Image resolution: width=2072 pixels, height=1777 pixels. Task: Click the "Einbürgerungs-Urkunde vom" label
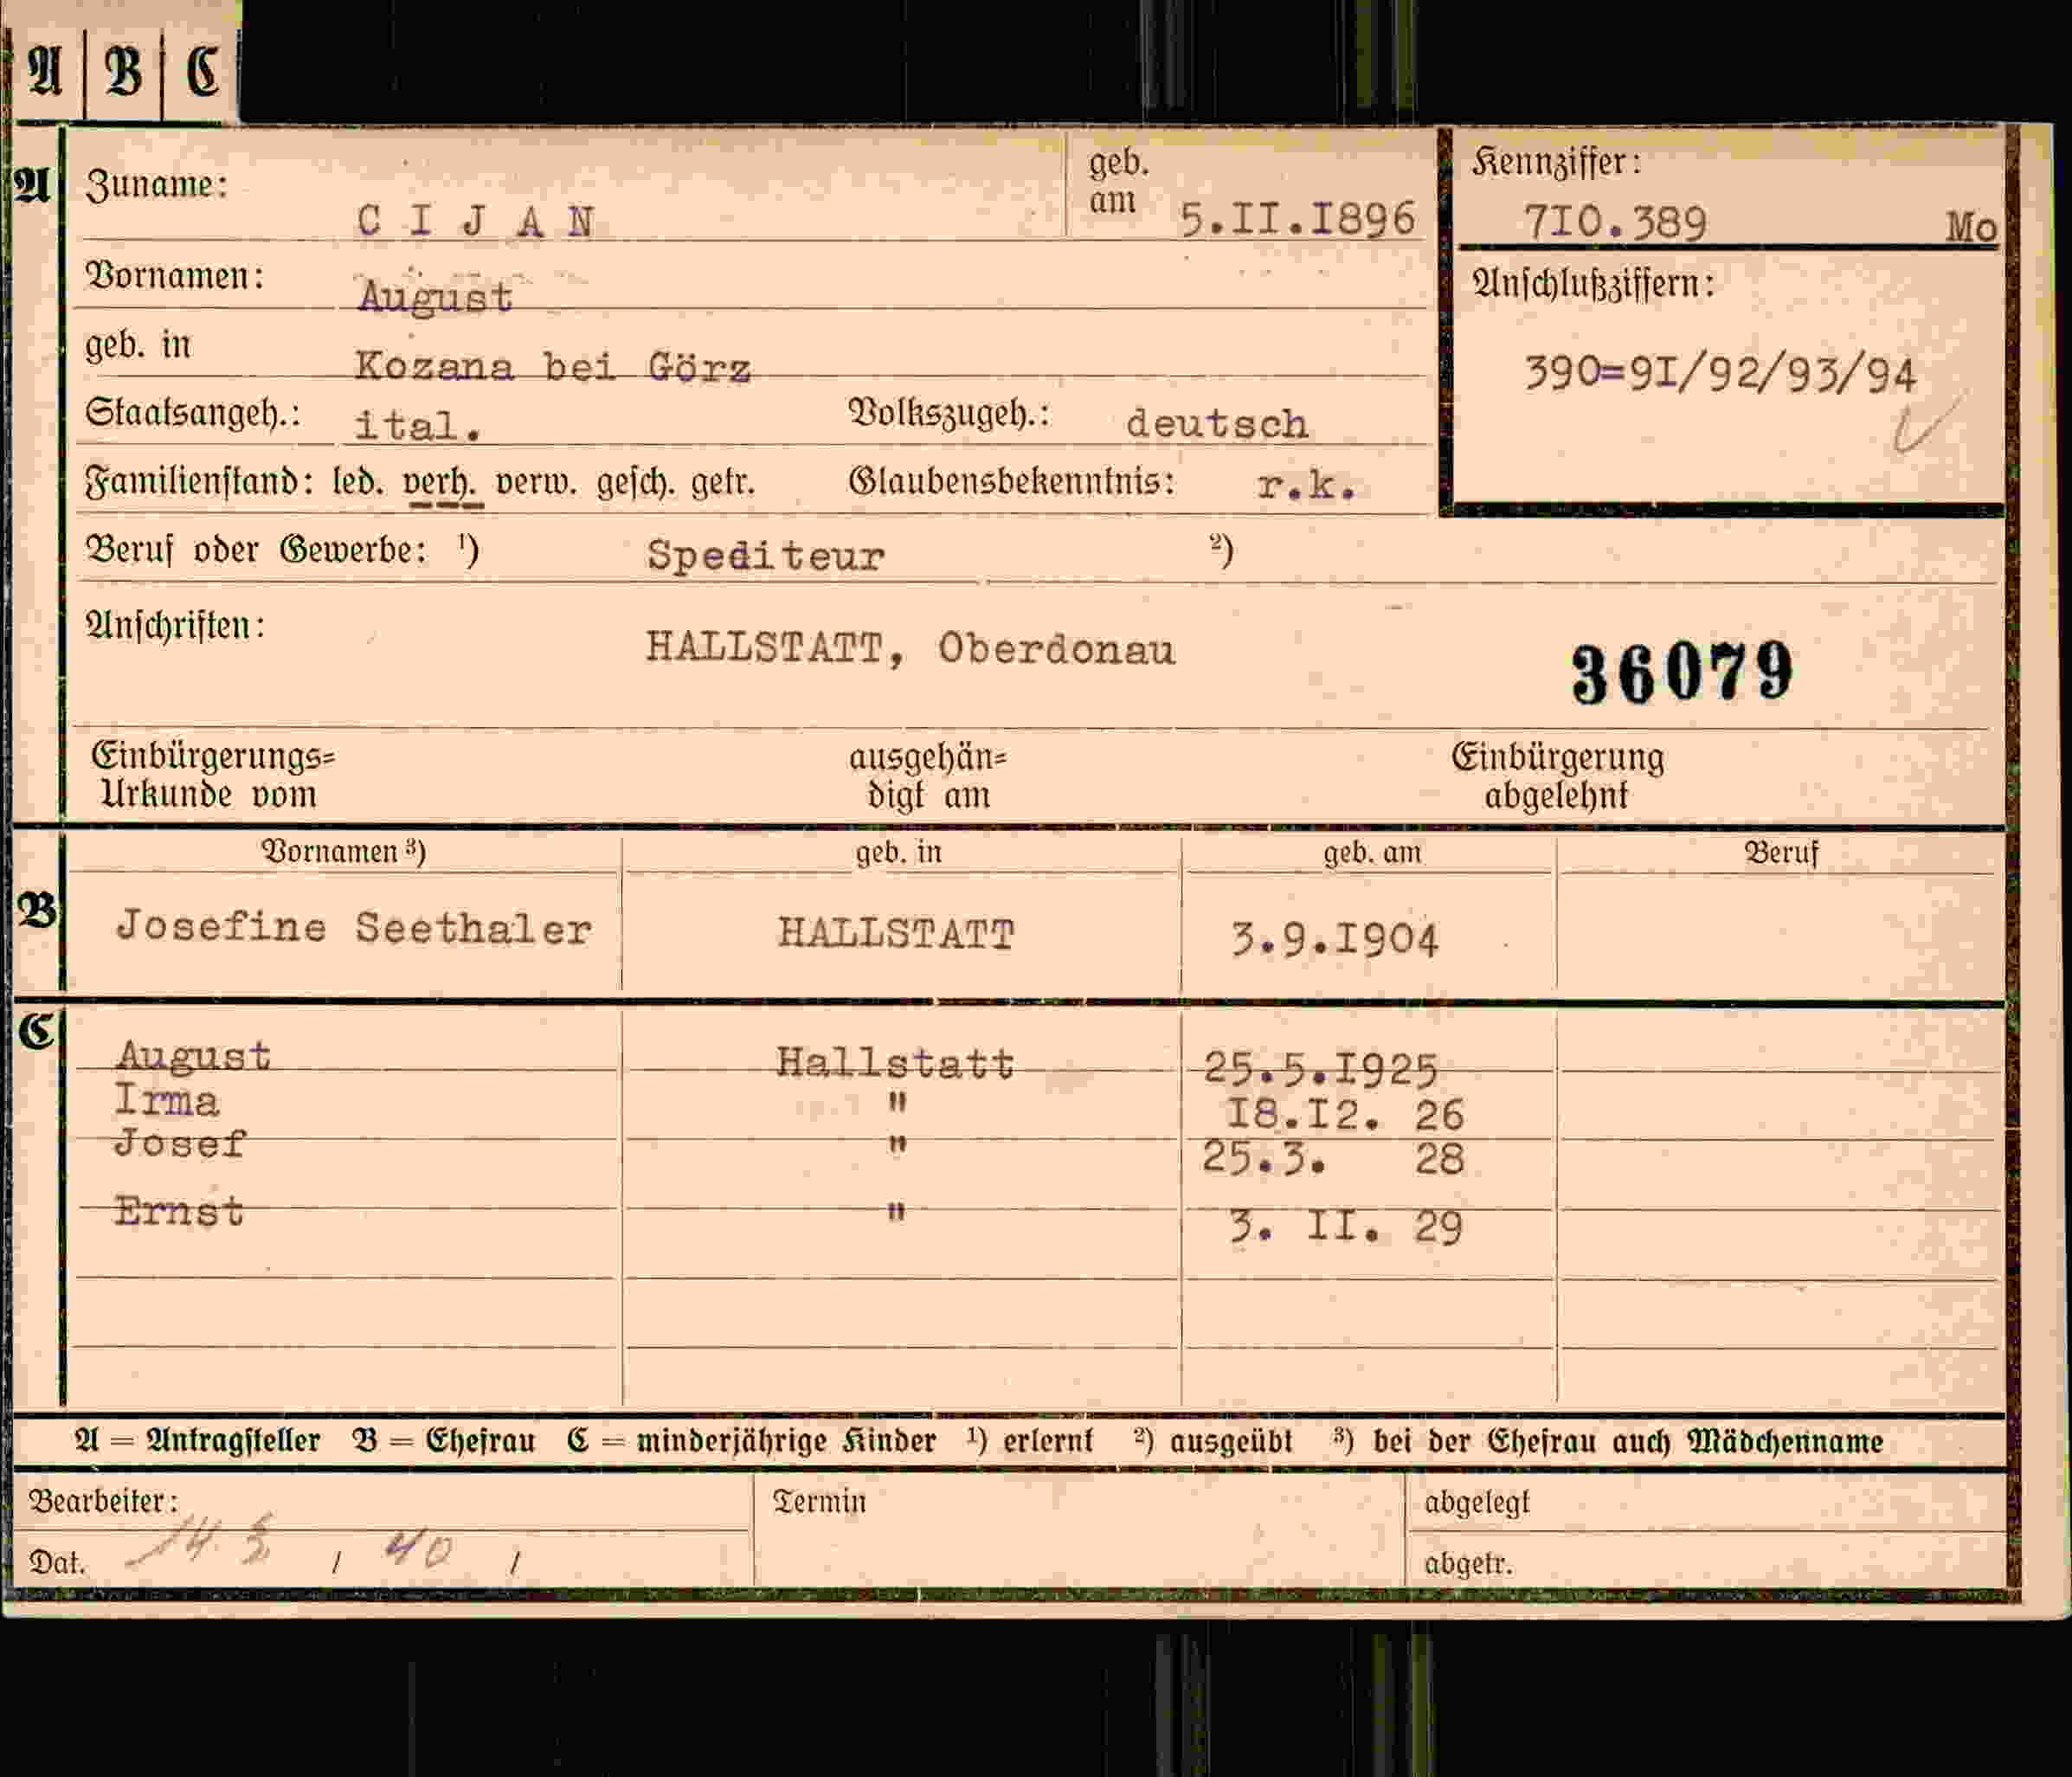click(x=213, y=775)
